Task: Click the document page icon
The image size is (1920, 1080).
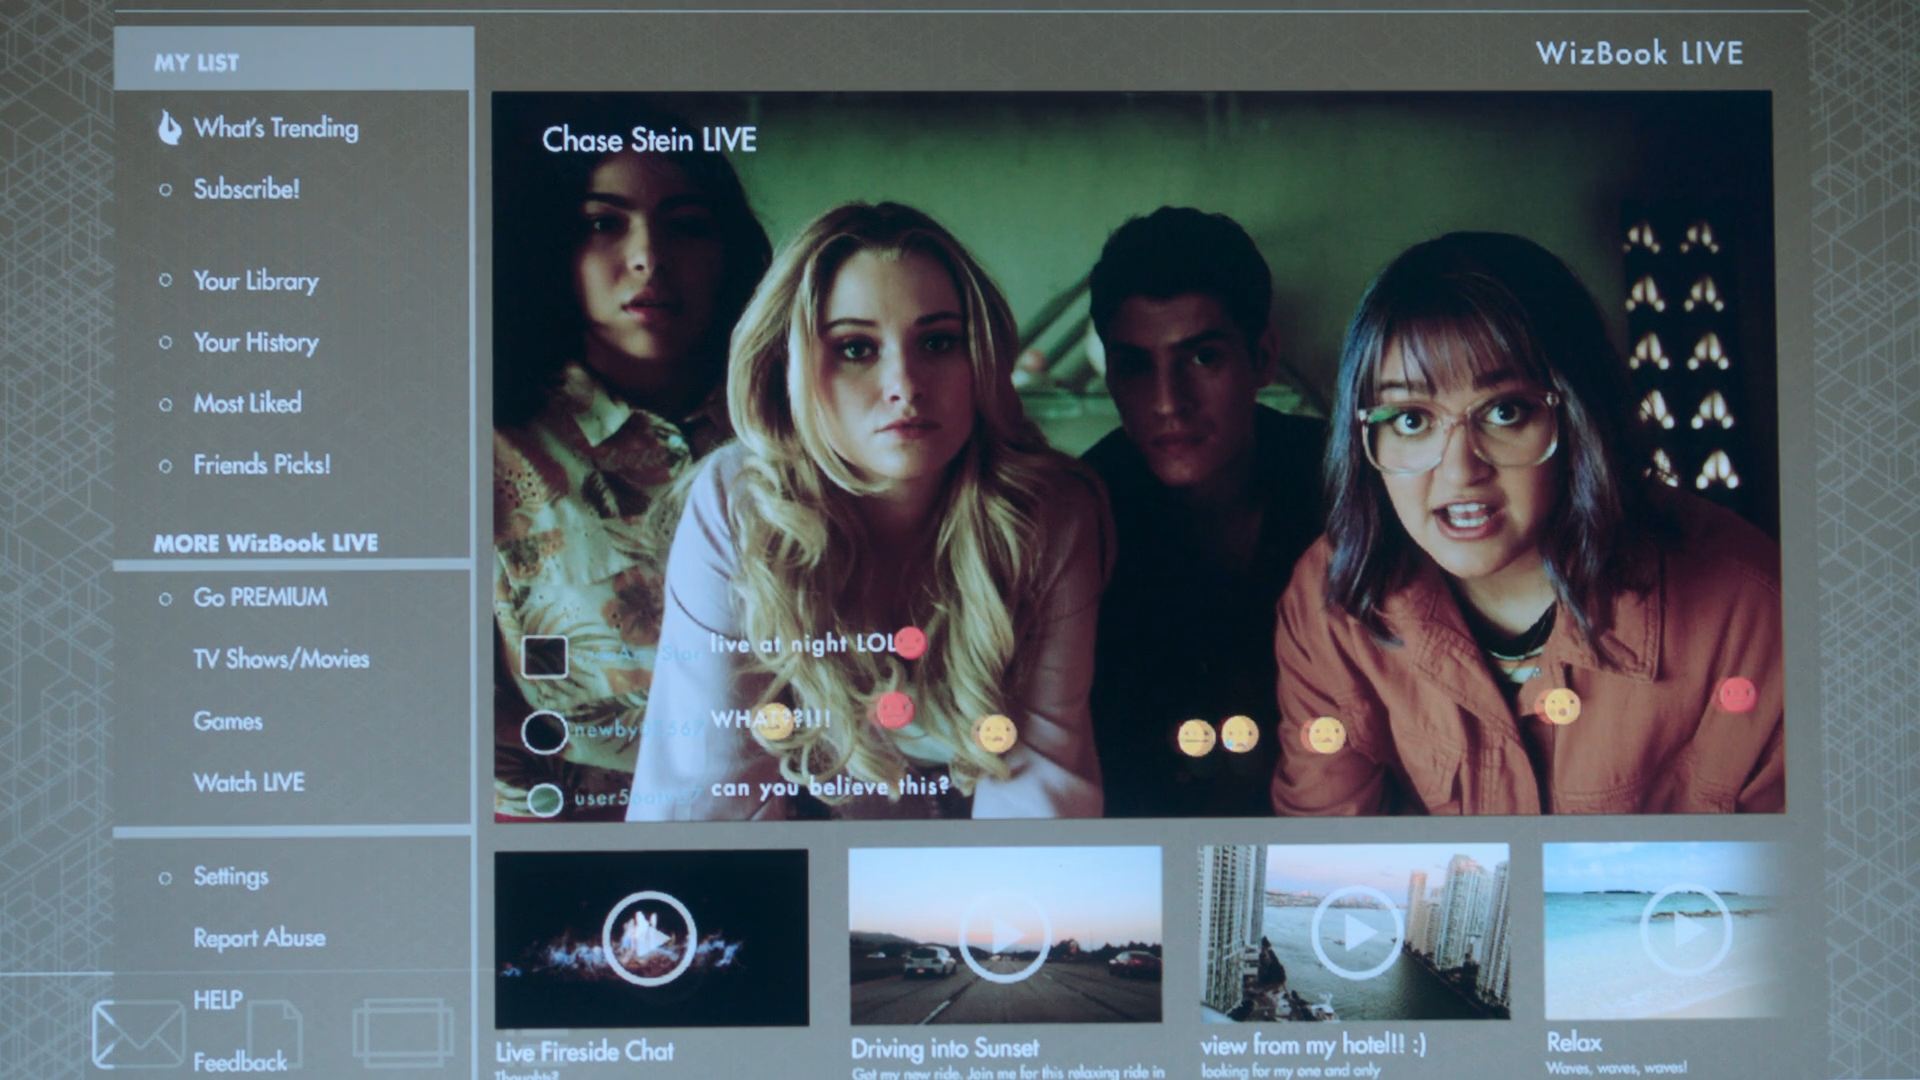Action: pos(274,1032)
